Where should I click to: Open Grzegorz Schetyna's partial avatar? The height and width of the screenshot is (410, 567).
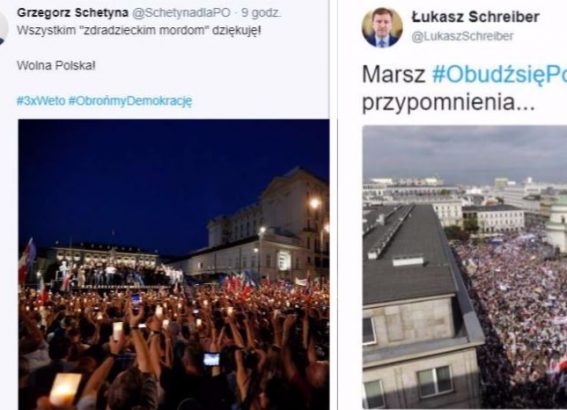(x=4, y=27)
